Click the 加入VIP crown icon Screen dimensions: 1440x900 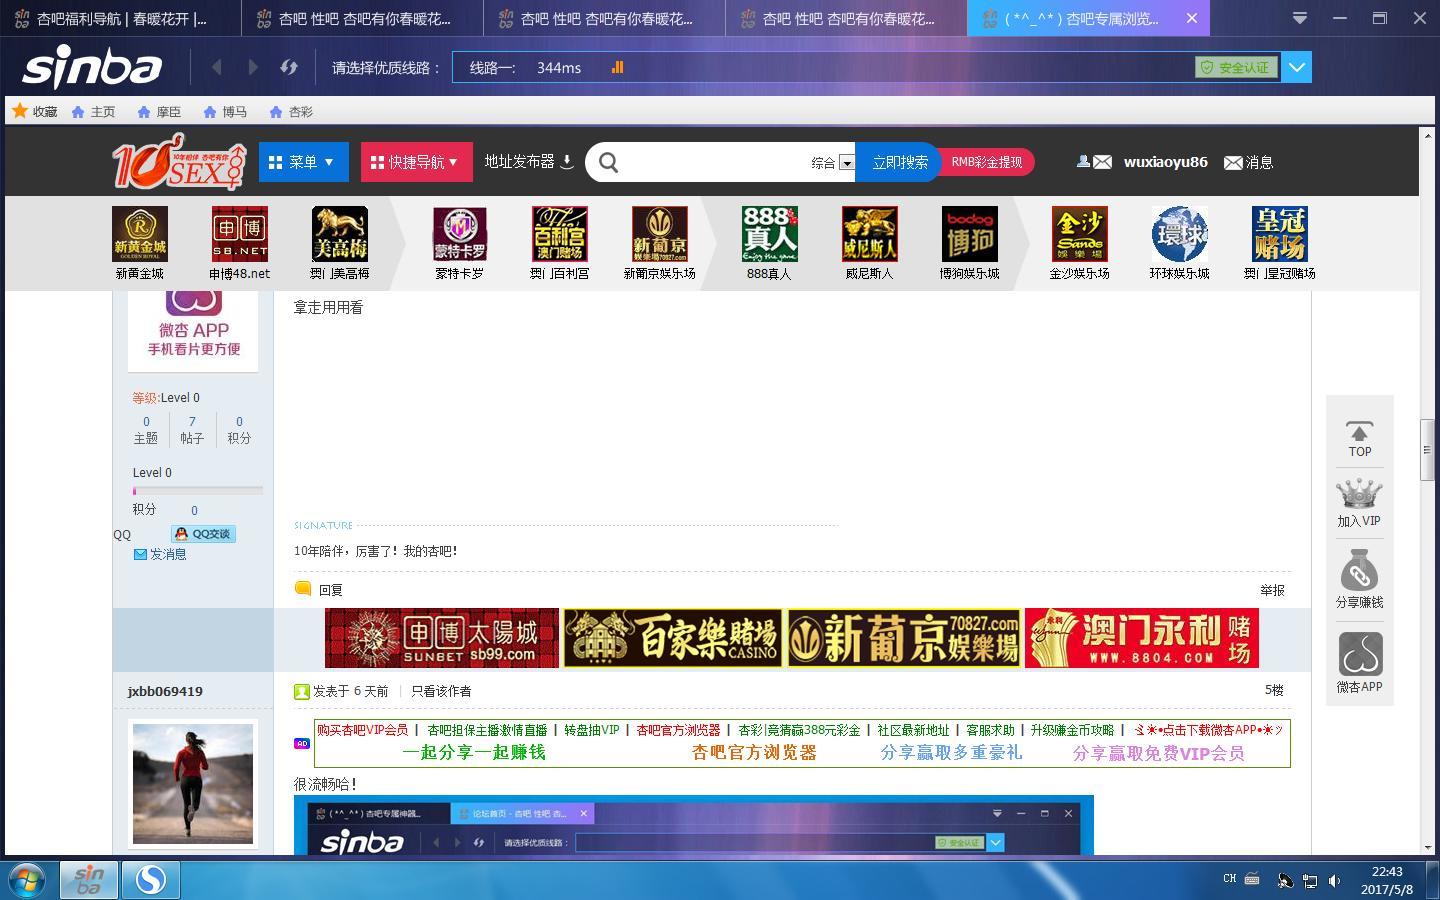(1359, 494)
